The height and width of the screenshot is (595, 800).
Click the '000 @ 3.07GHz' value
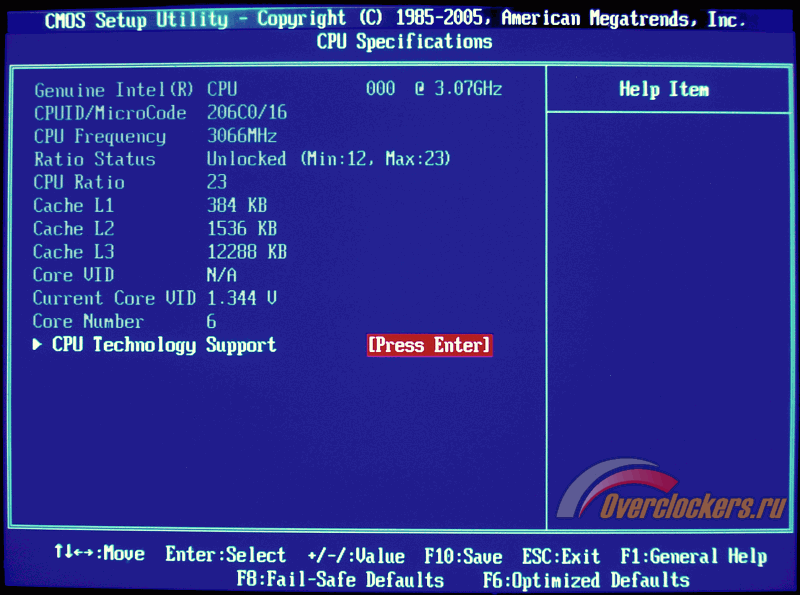pyautogui.click(x=434, y=89)
